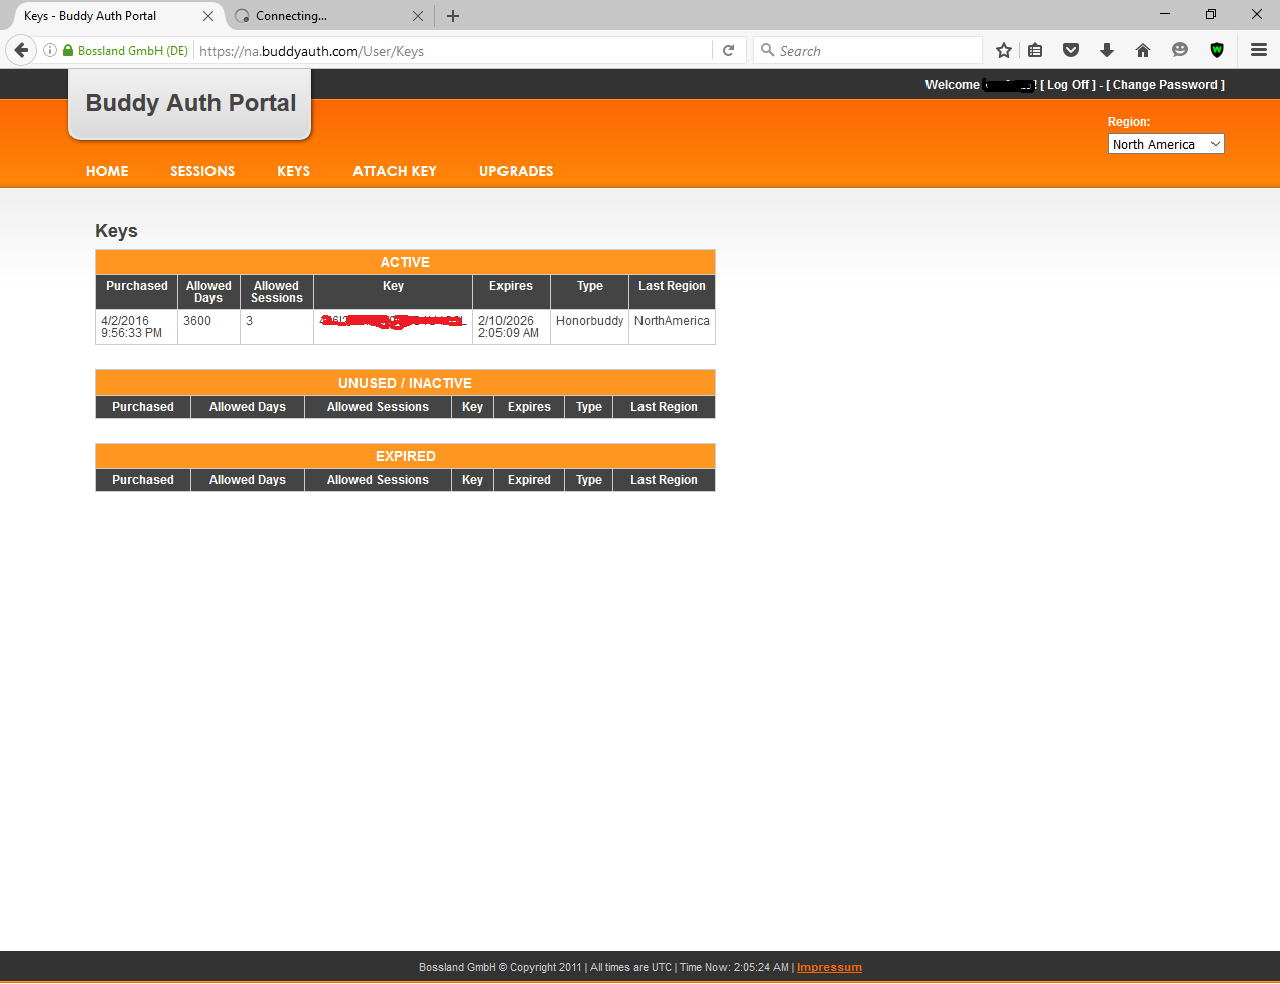Open the UPGRADES navigation item
1280x984 pixels.
coord(516,171)
